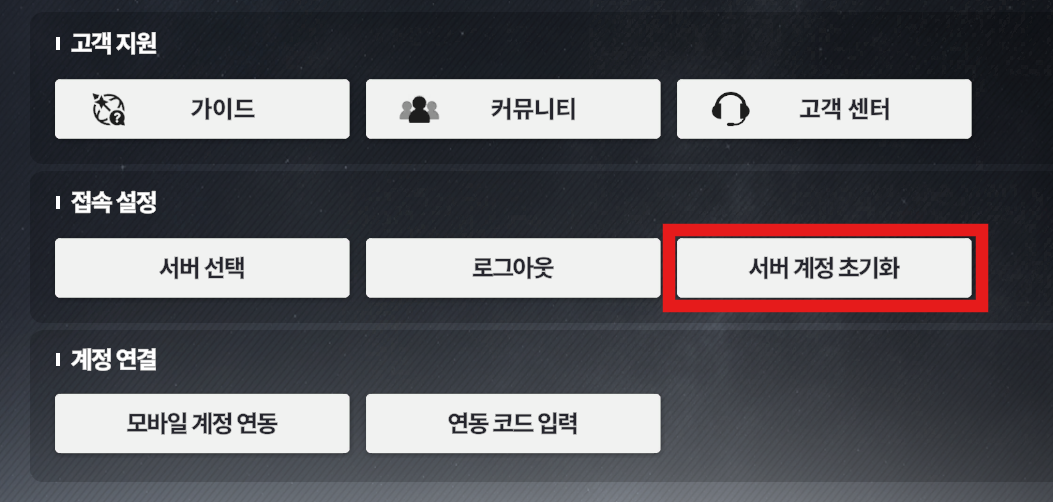Click the headset's microphone boom
The width and height of the screenshot is (1053, 502).
coord(737,121)
